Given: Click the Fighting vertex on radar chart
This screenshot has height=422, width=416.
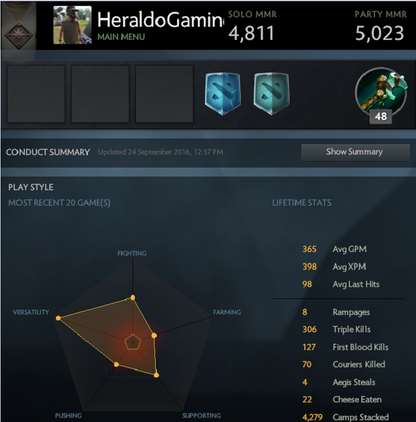Looking at the screenshot, I should click(x=133, y=297).
